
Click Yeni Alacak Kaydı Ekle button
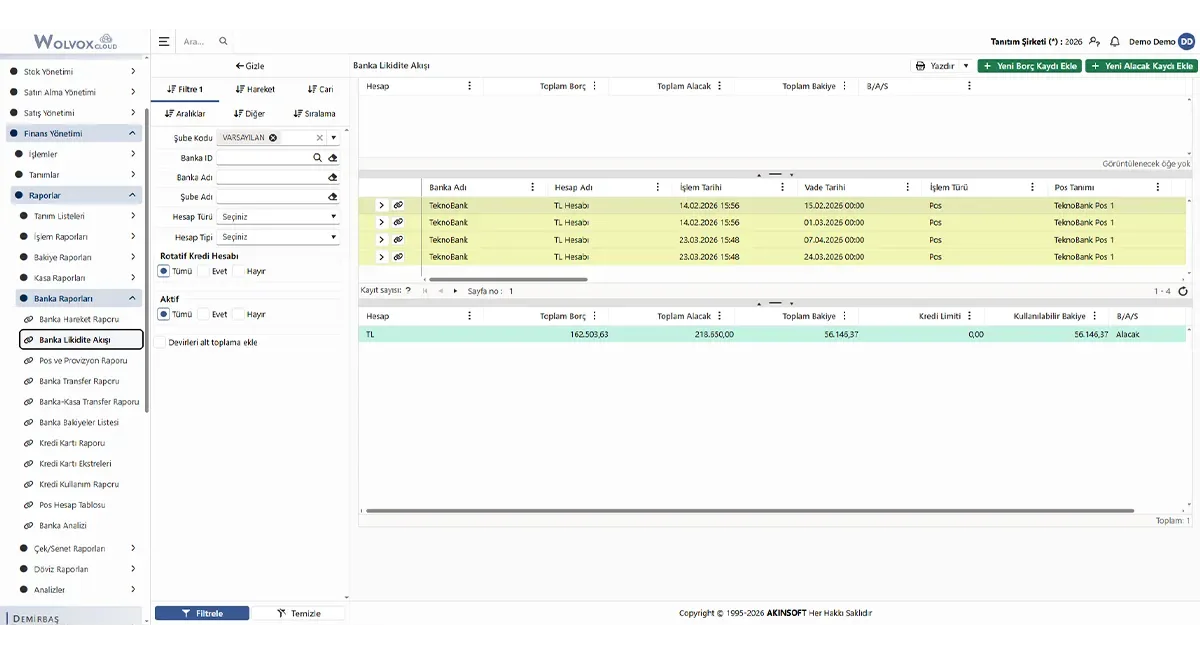click(1141, 66)
